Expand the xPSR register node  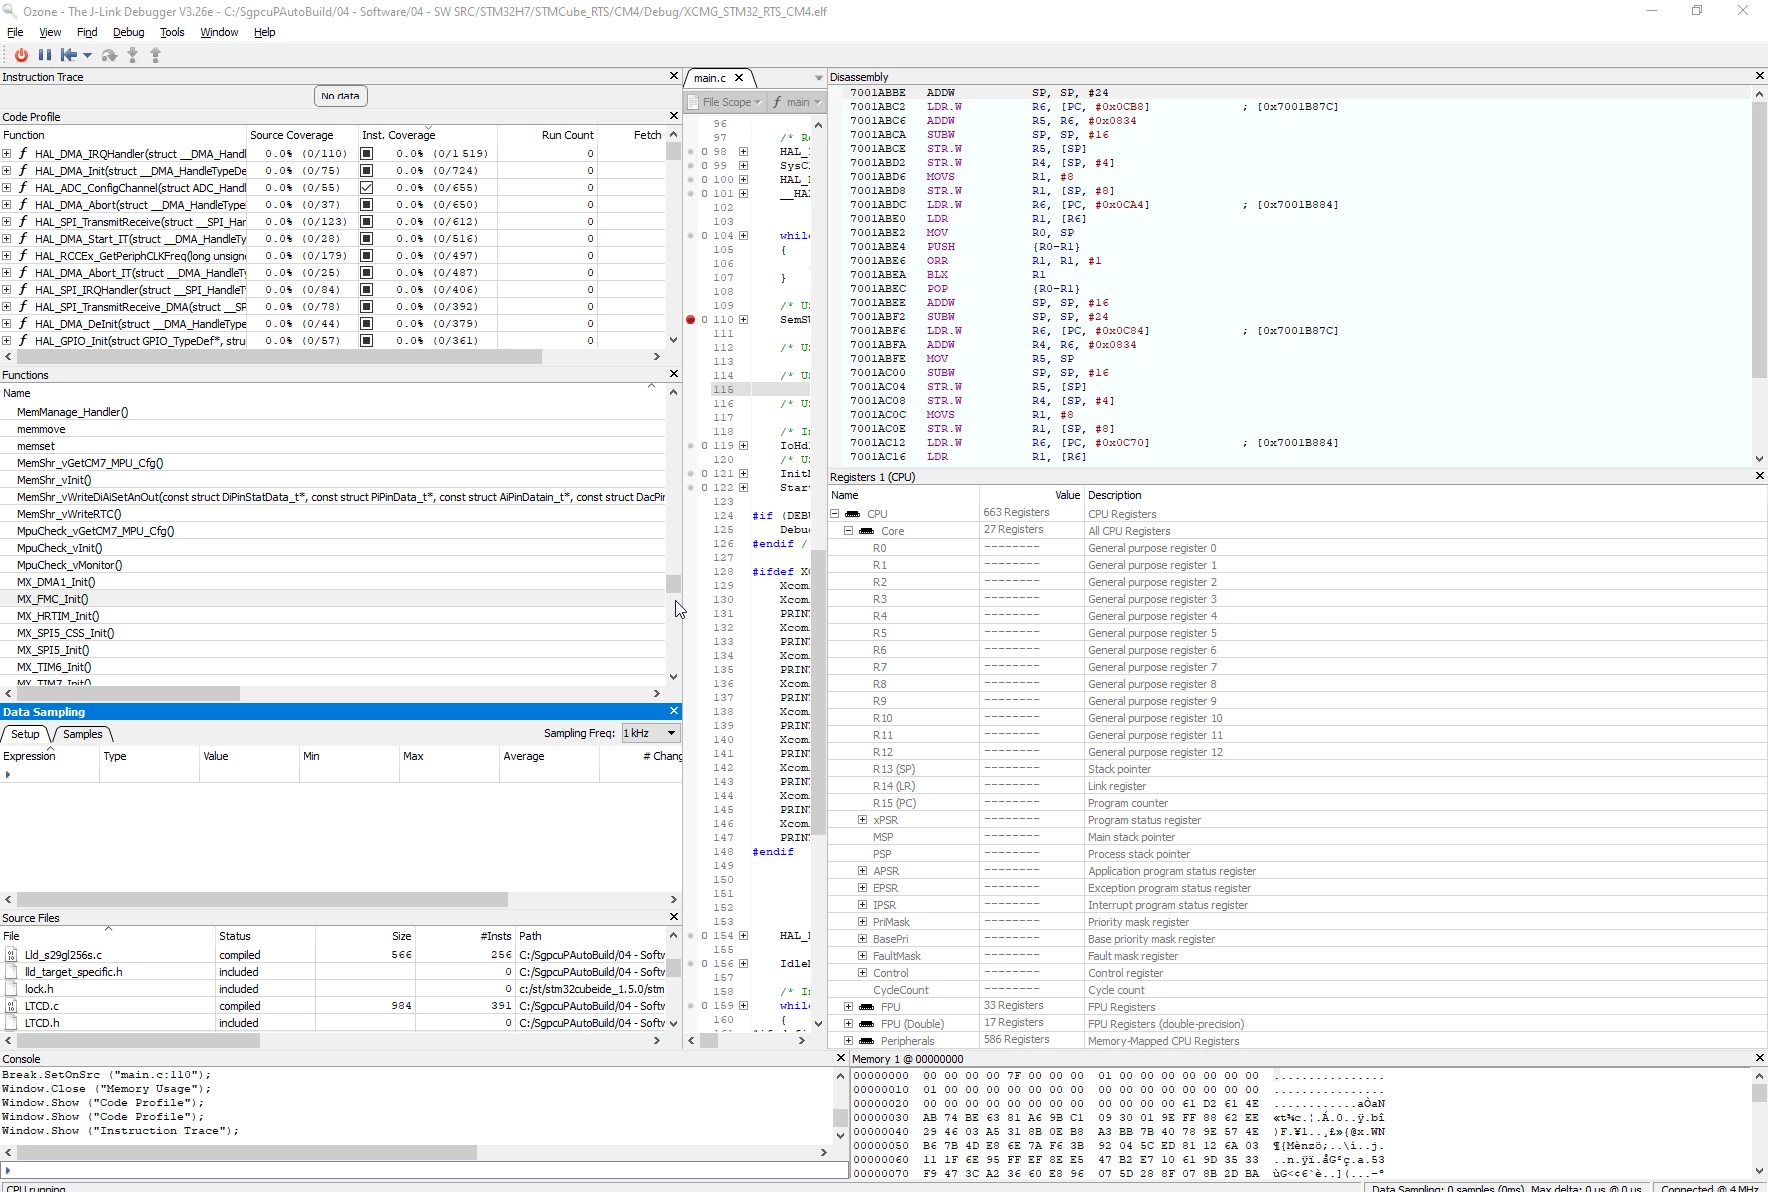coord(863,820)
